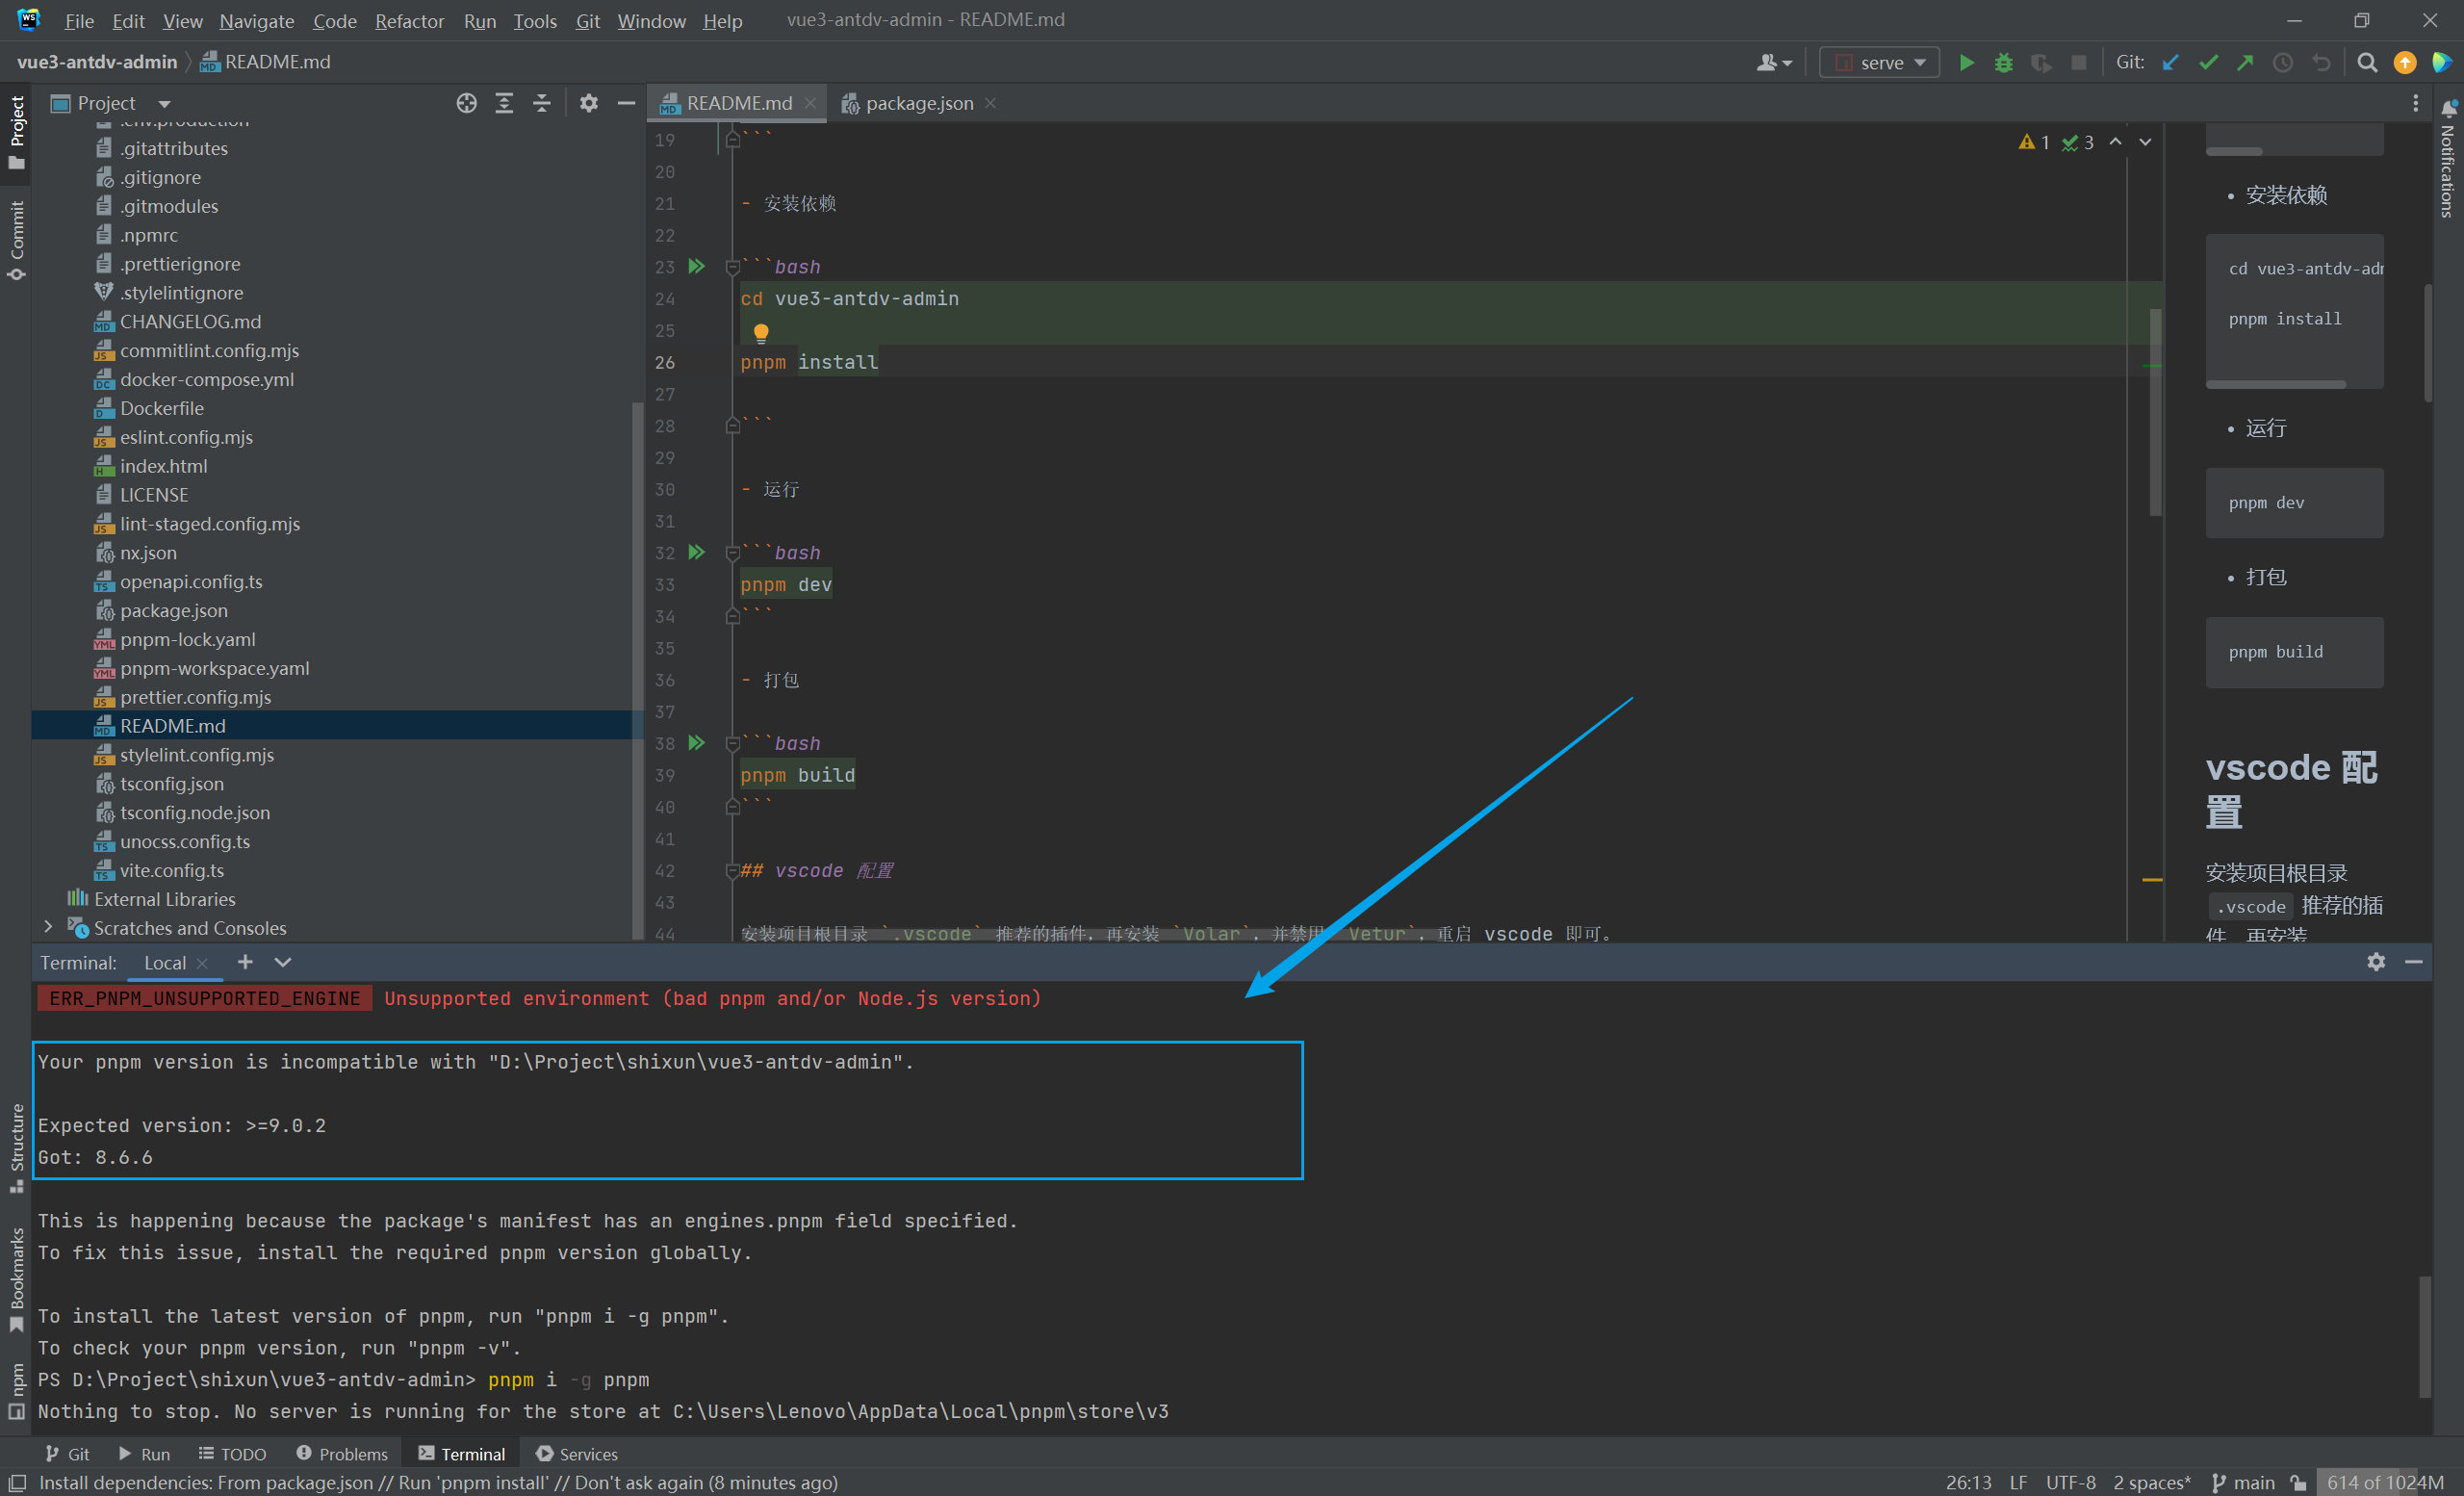Screen dimensions: 2464x1496
Task: Switch to the package.json editor tab
Action: pos(918,103)
